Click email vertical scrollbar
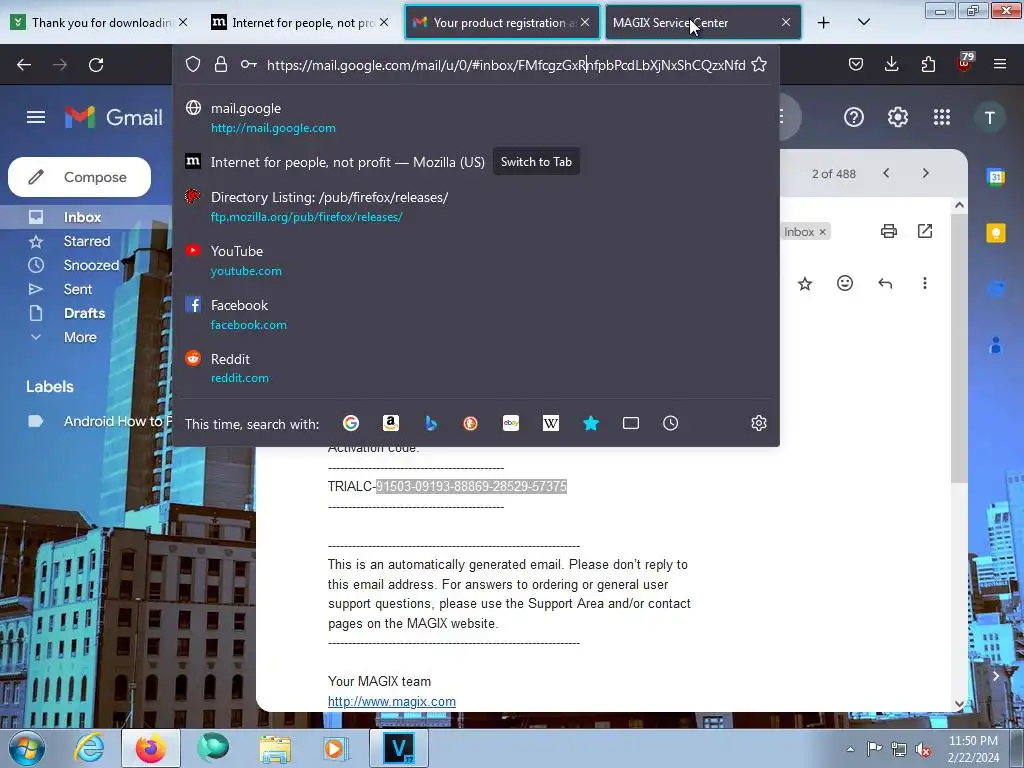 point(959,349)
